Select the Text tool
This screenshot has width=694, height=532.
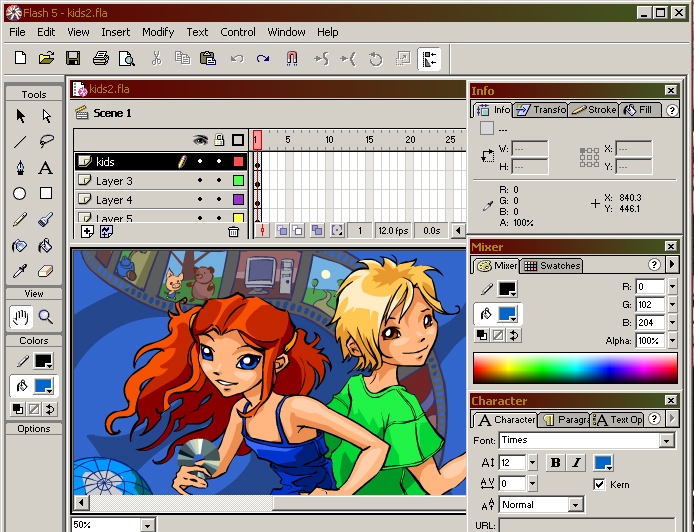46,168
